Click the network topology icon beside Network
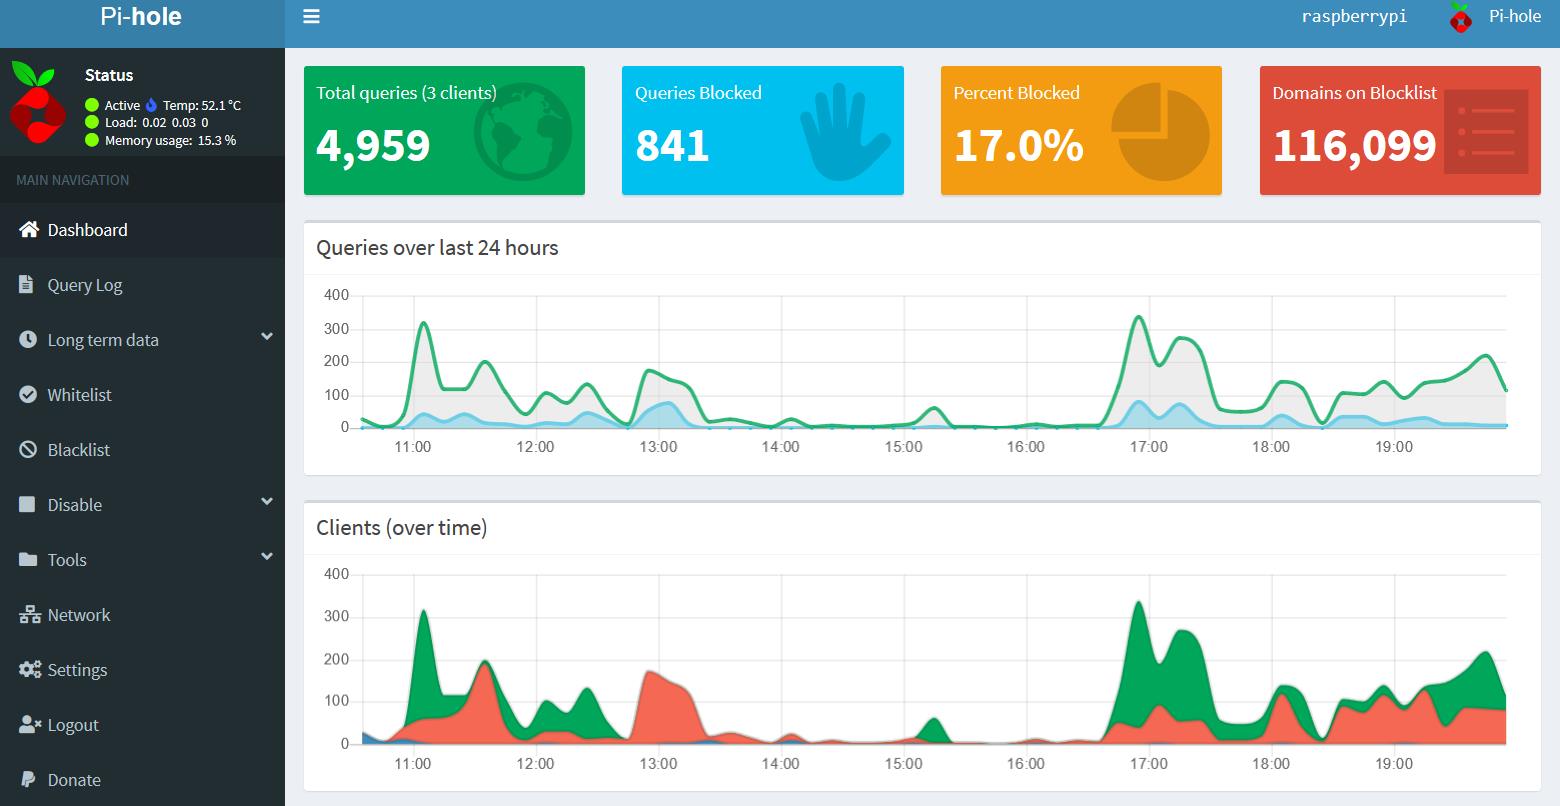 tap(30, 614)
